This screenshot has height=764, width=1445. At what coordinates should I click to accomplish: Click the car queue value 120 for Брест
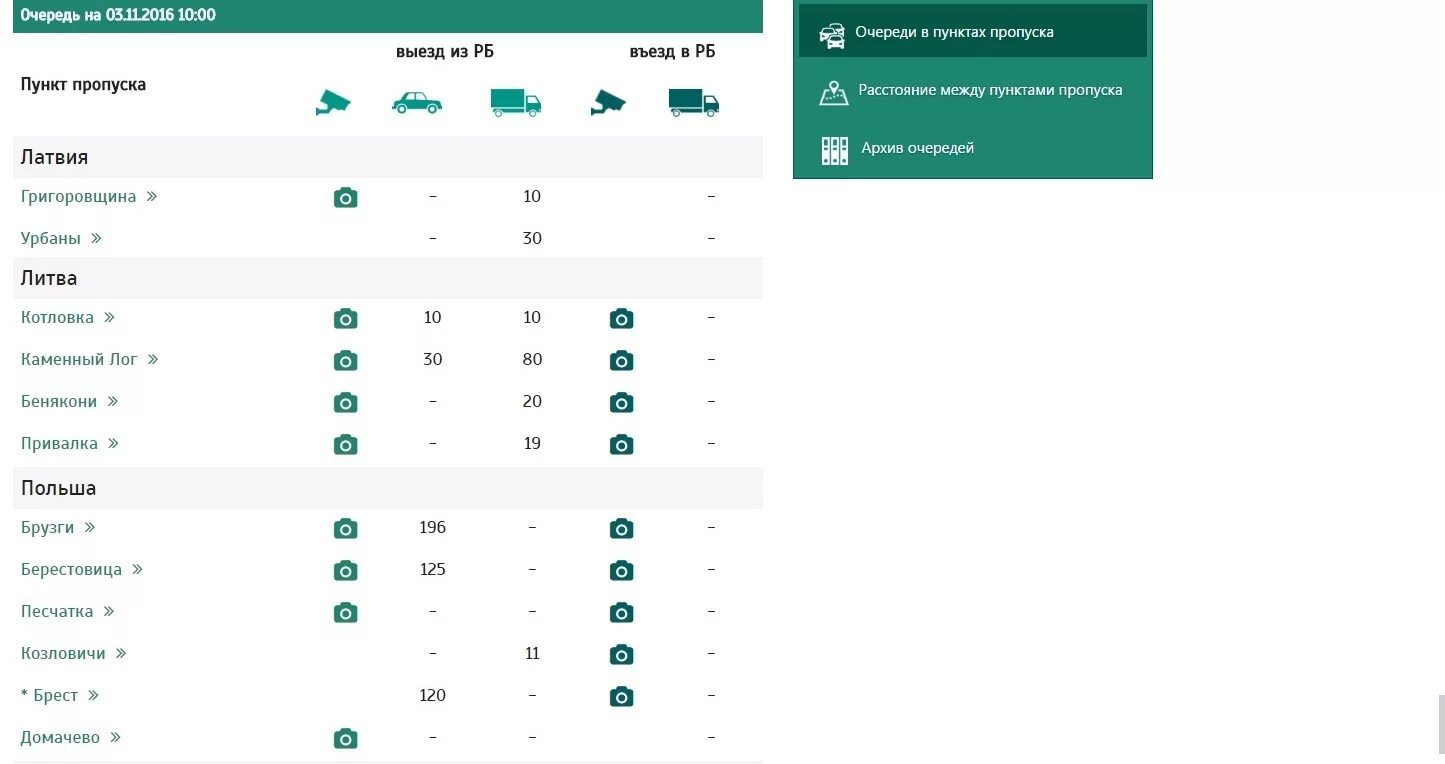[432, 695]
